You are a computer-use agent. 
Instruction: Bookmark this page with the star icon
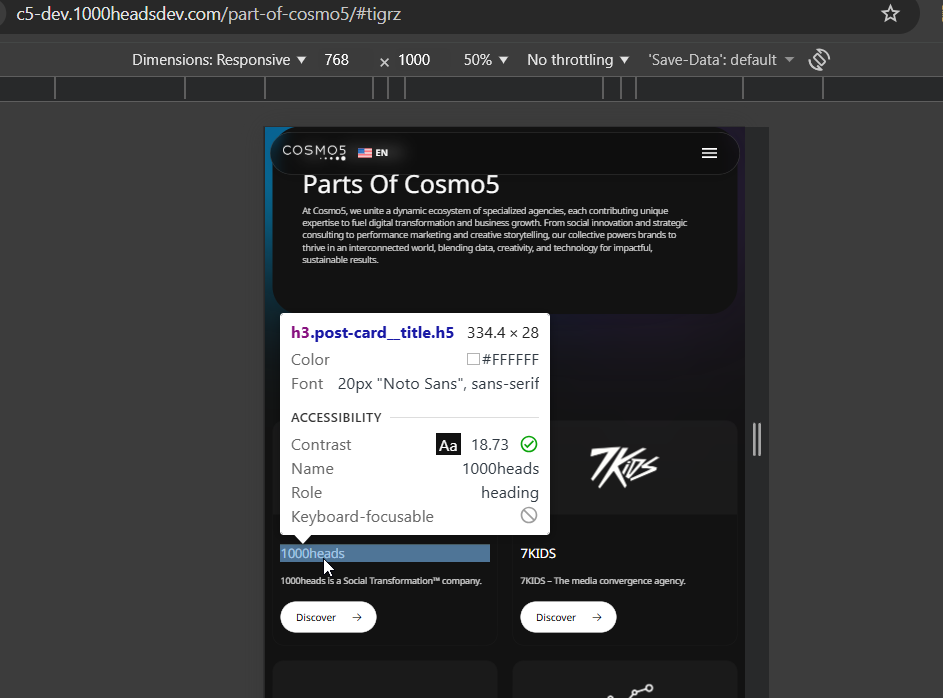tap(890, 13)
